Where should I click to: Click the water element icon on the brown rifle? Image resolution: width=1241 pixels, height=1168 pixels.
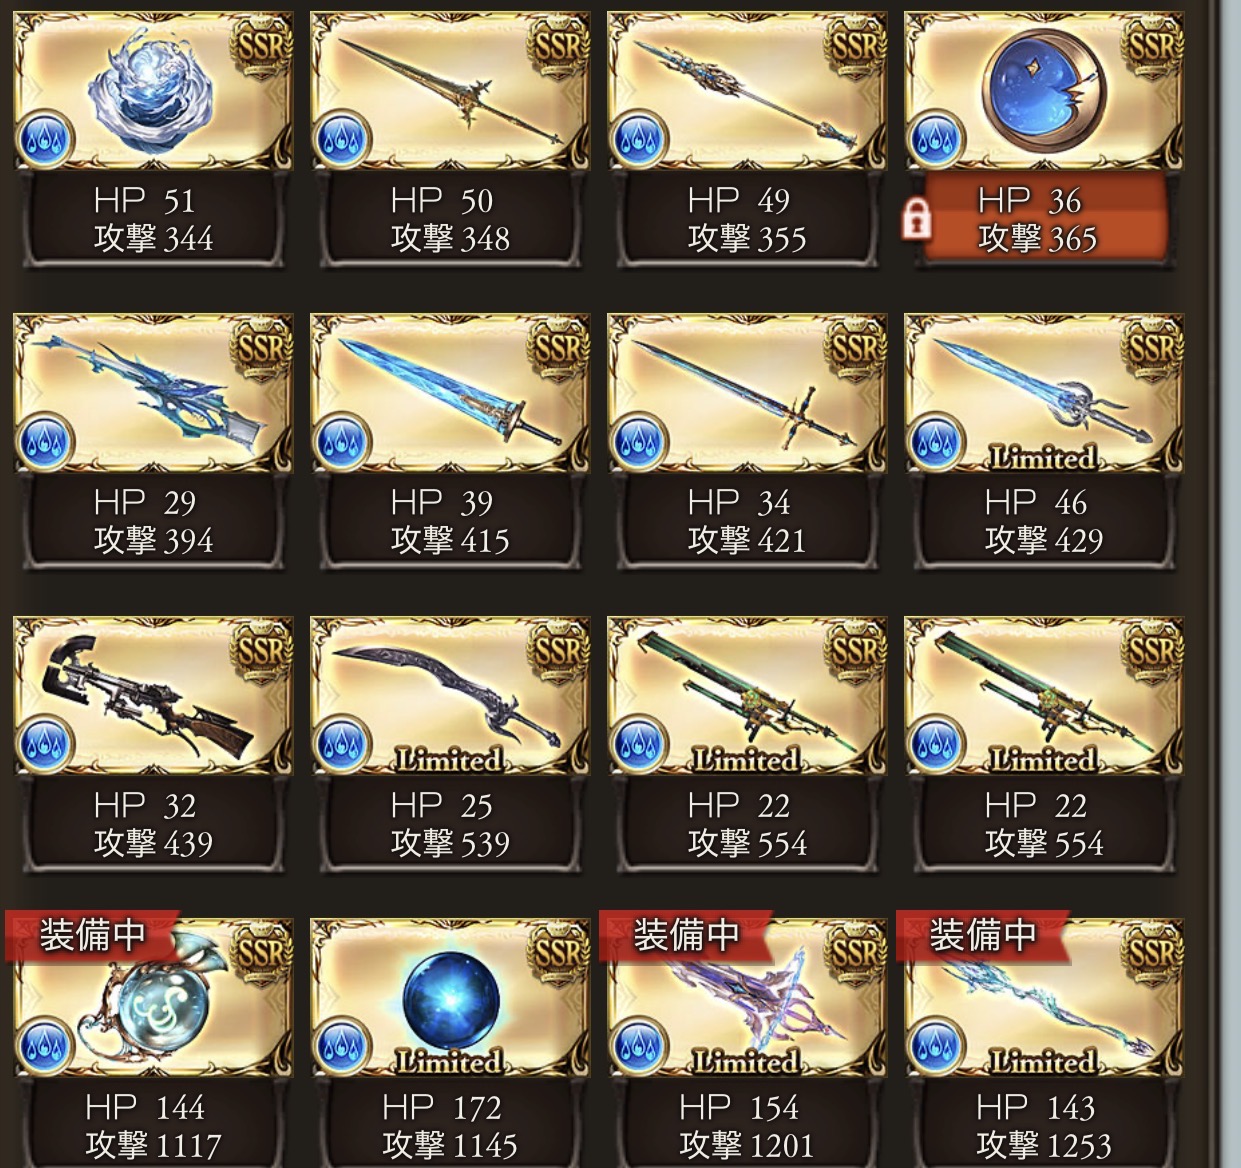[x=44, y=743]
